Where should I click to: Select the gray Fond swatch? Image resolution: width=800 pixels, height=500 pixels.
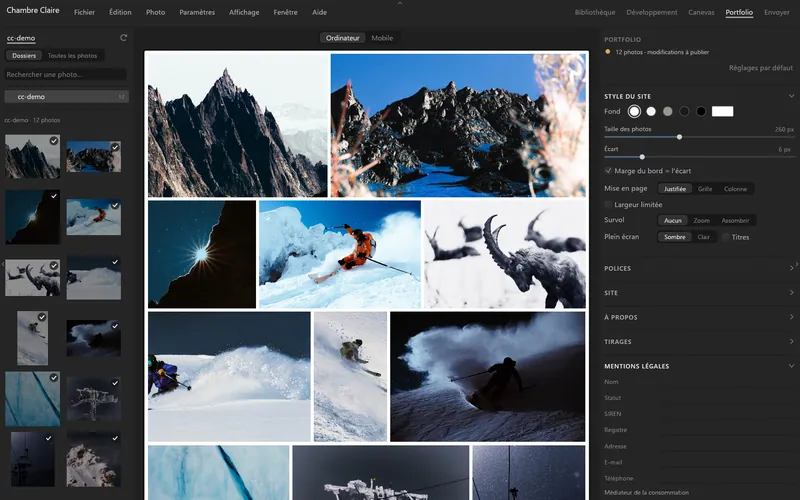(x=667, y=111)
